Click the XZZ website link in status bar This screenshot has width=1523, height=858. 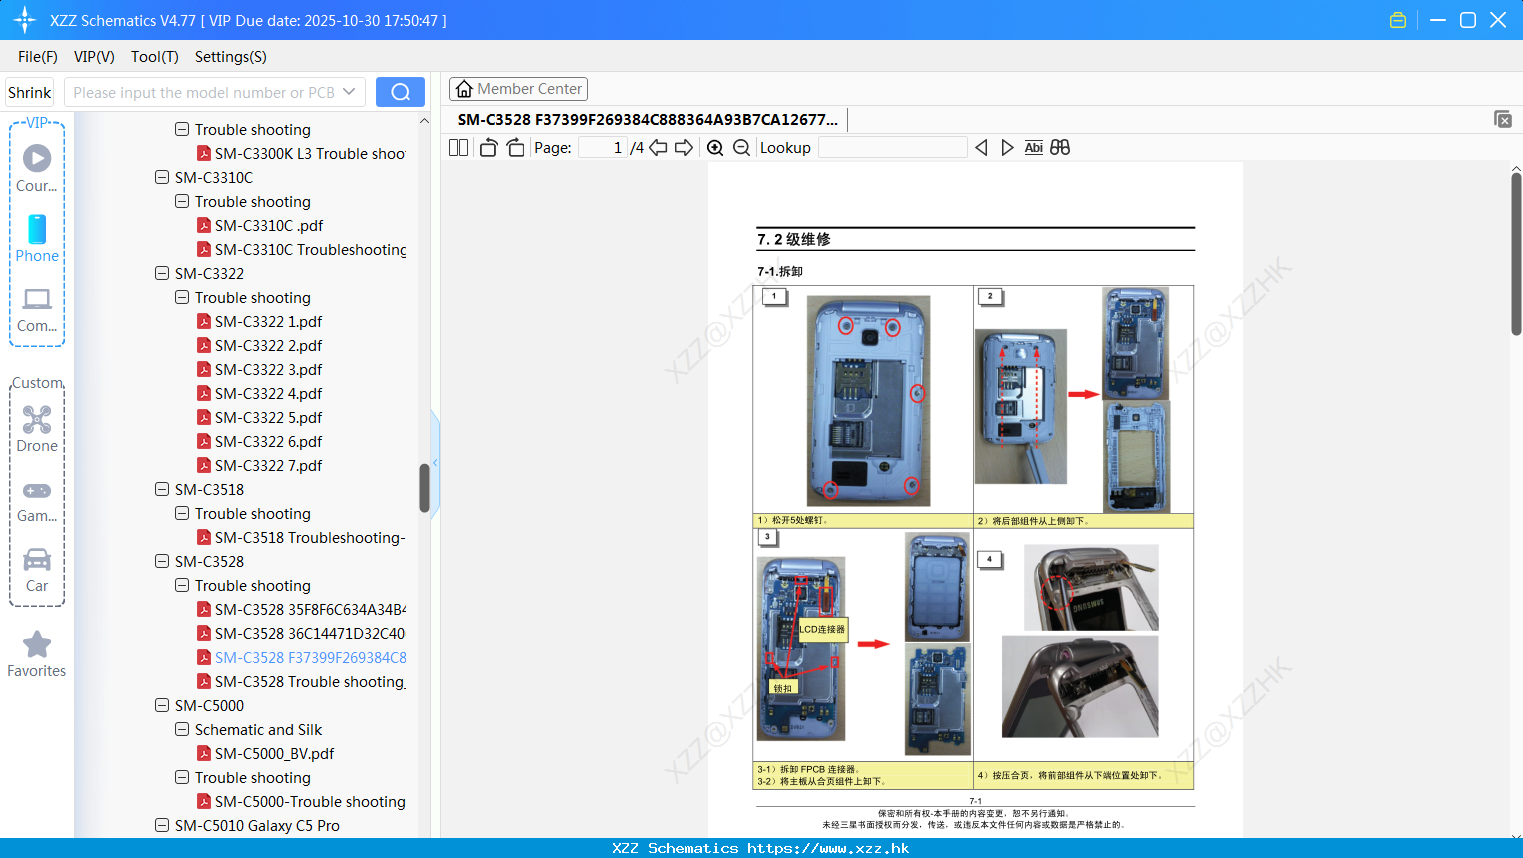tap(828, 848)
